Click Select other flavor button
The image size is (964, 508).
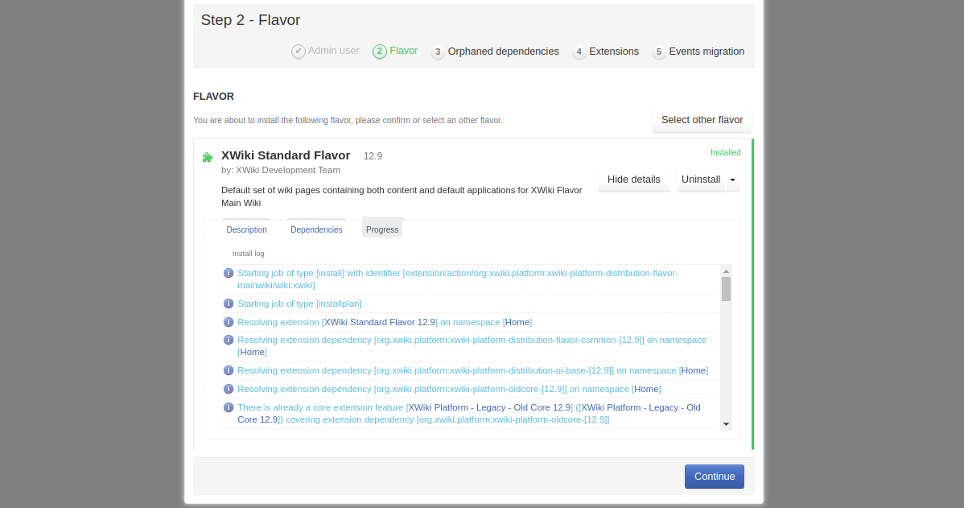701,120
